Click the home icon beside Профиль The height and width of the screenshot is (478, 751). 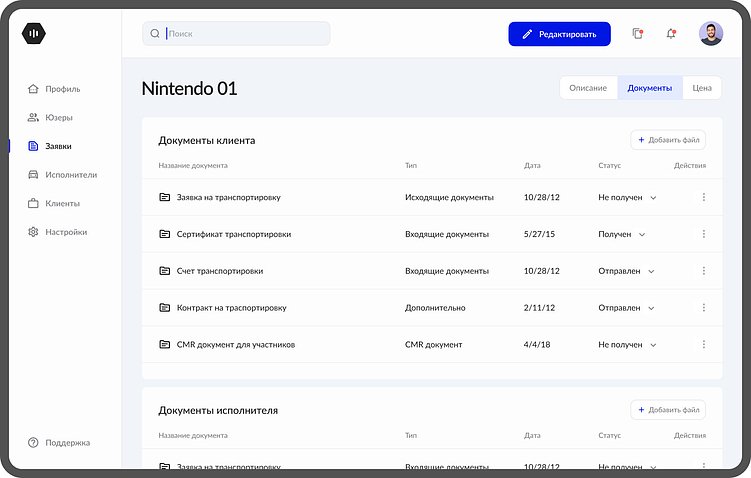coord(33,89)
